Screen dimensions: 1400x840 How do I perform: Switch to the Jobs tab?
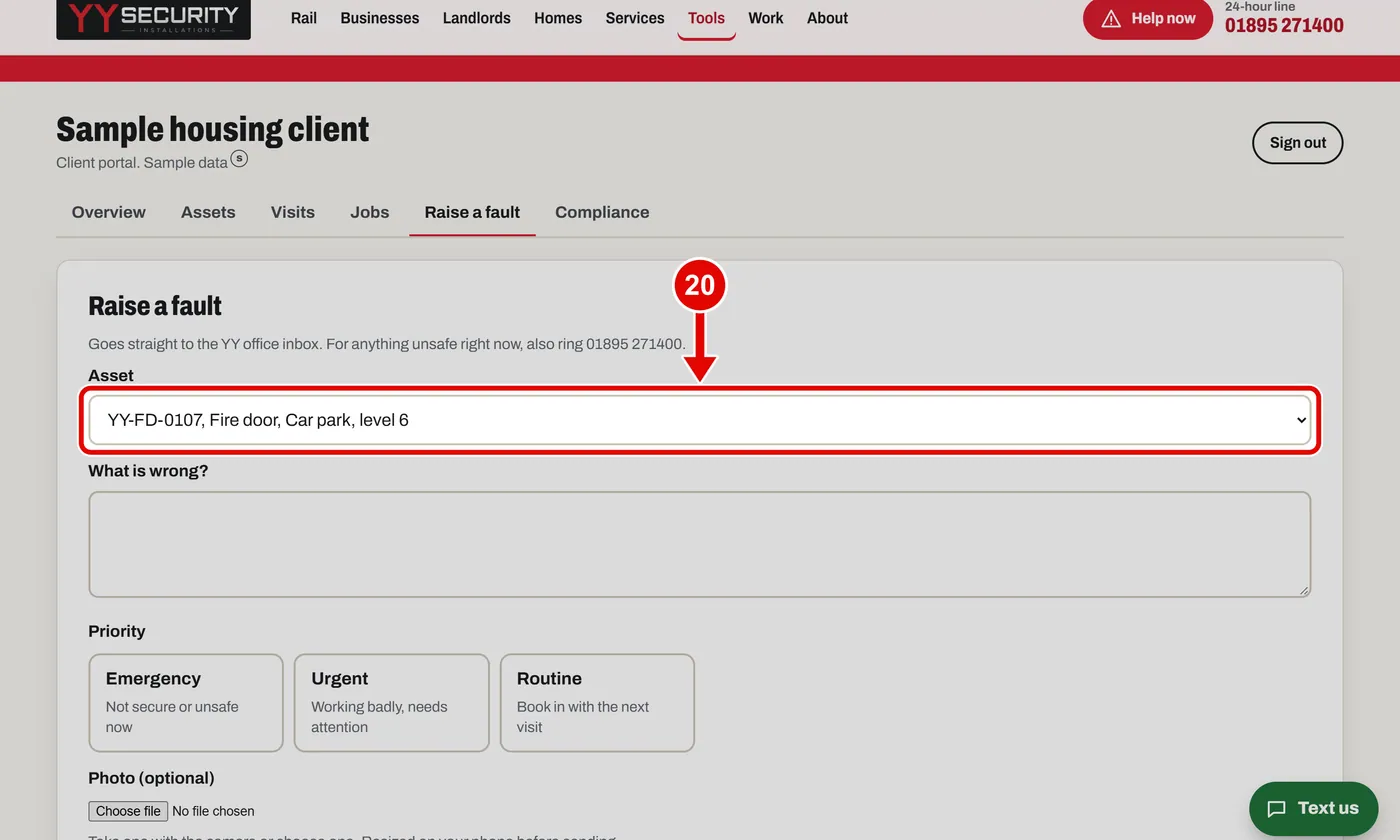(370, 212)
